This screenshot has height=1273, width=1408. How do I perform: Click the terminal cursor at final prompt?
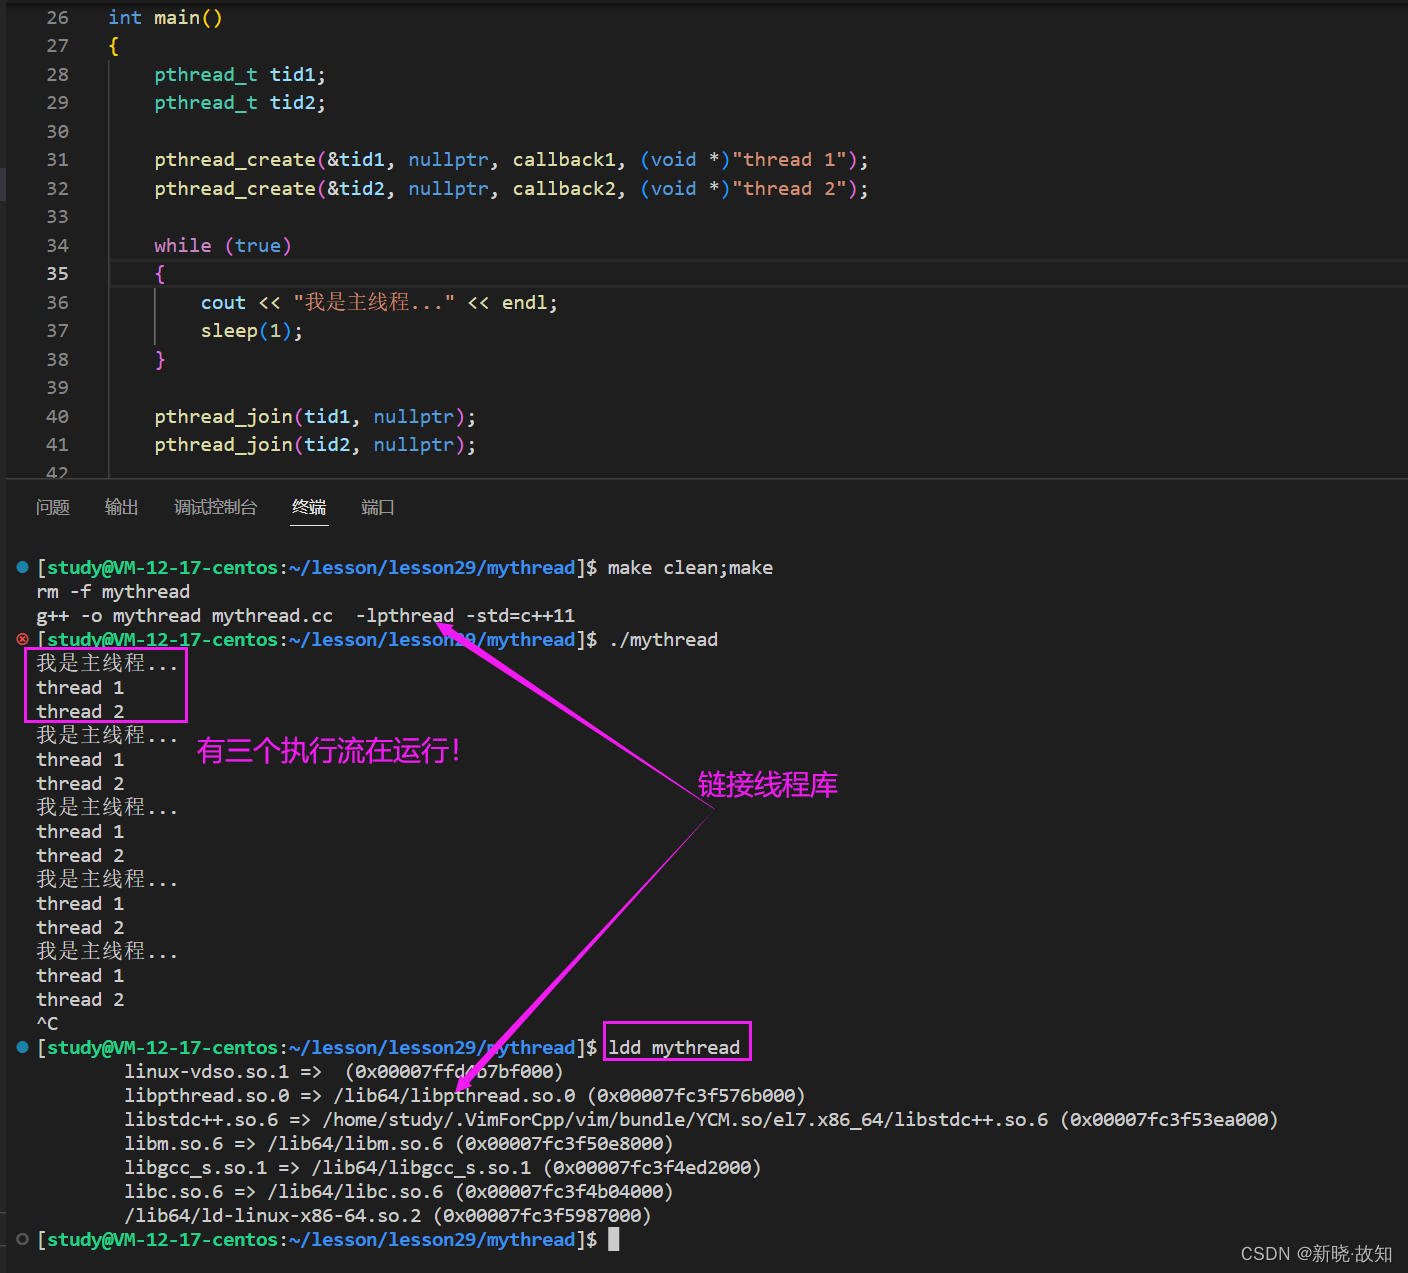point(614,1240)
